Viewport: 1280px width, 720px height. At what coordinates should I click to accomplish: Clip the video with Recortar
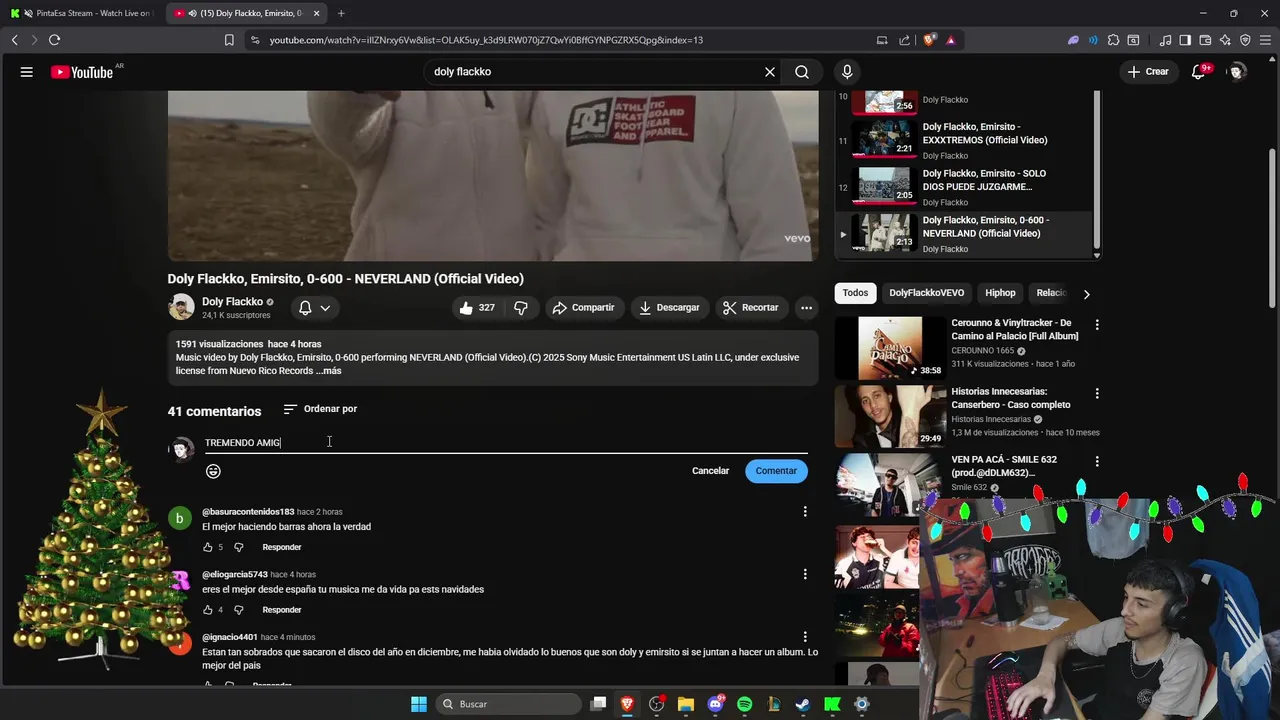[x=751, y=308]
